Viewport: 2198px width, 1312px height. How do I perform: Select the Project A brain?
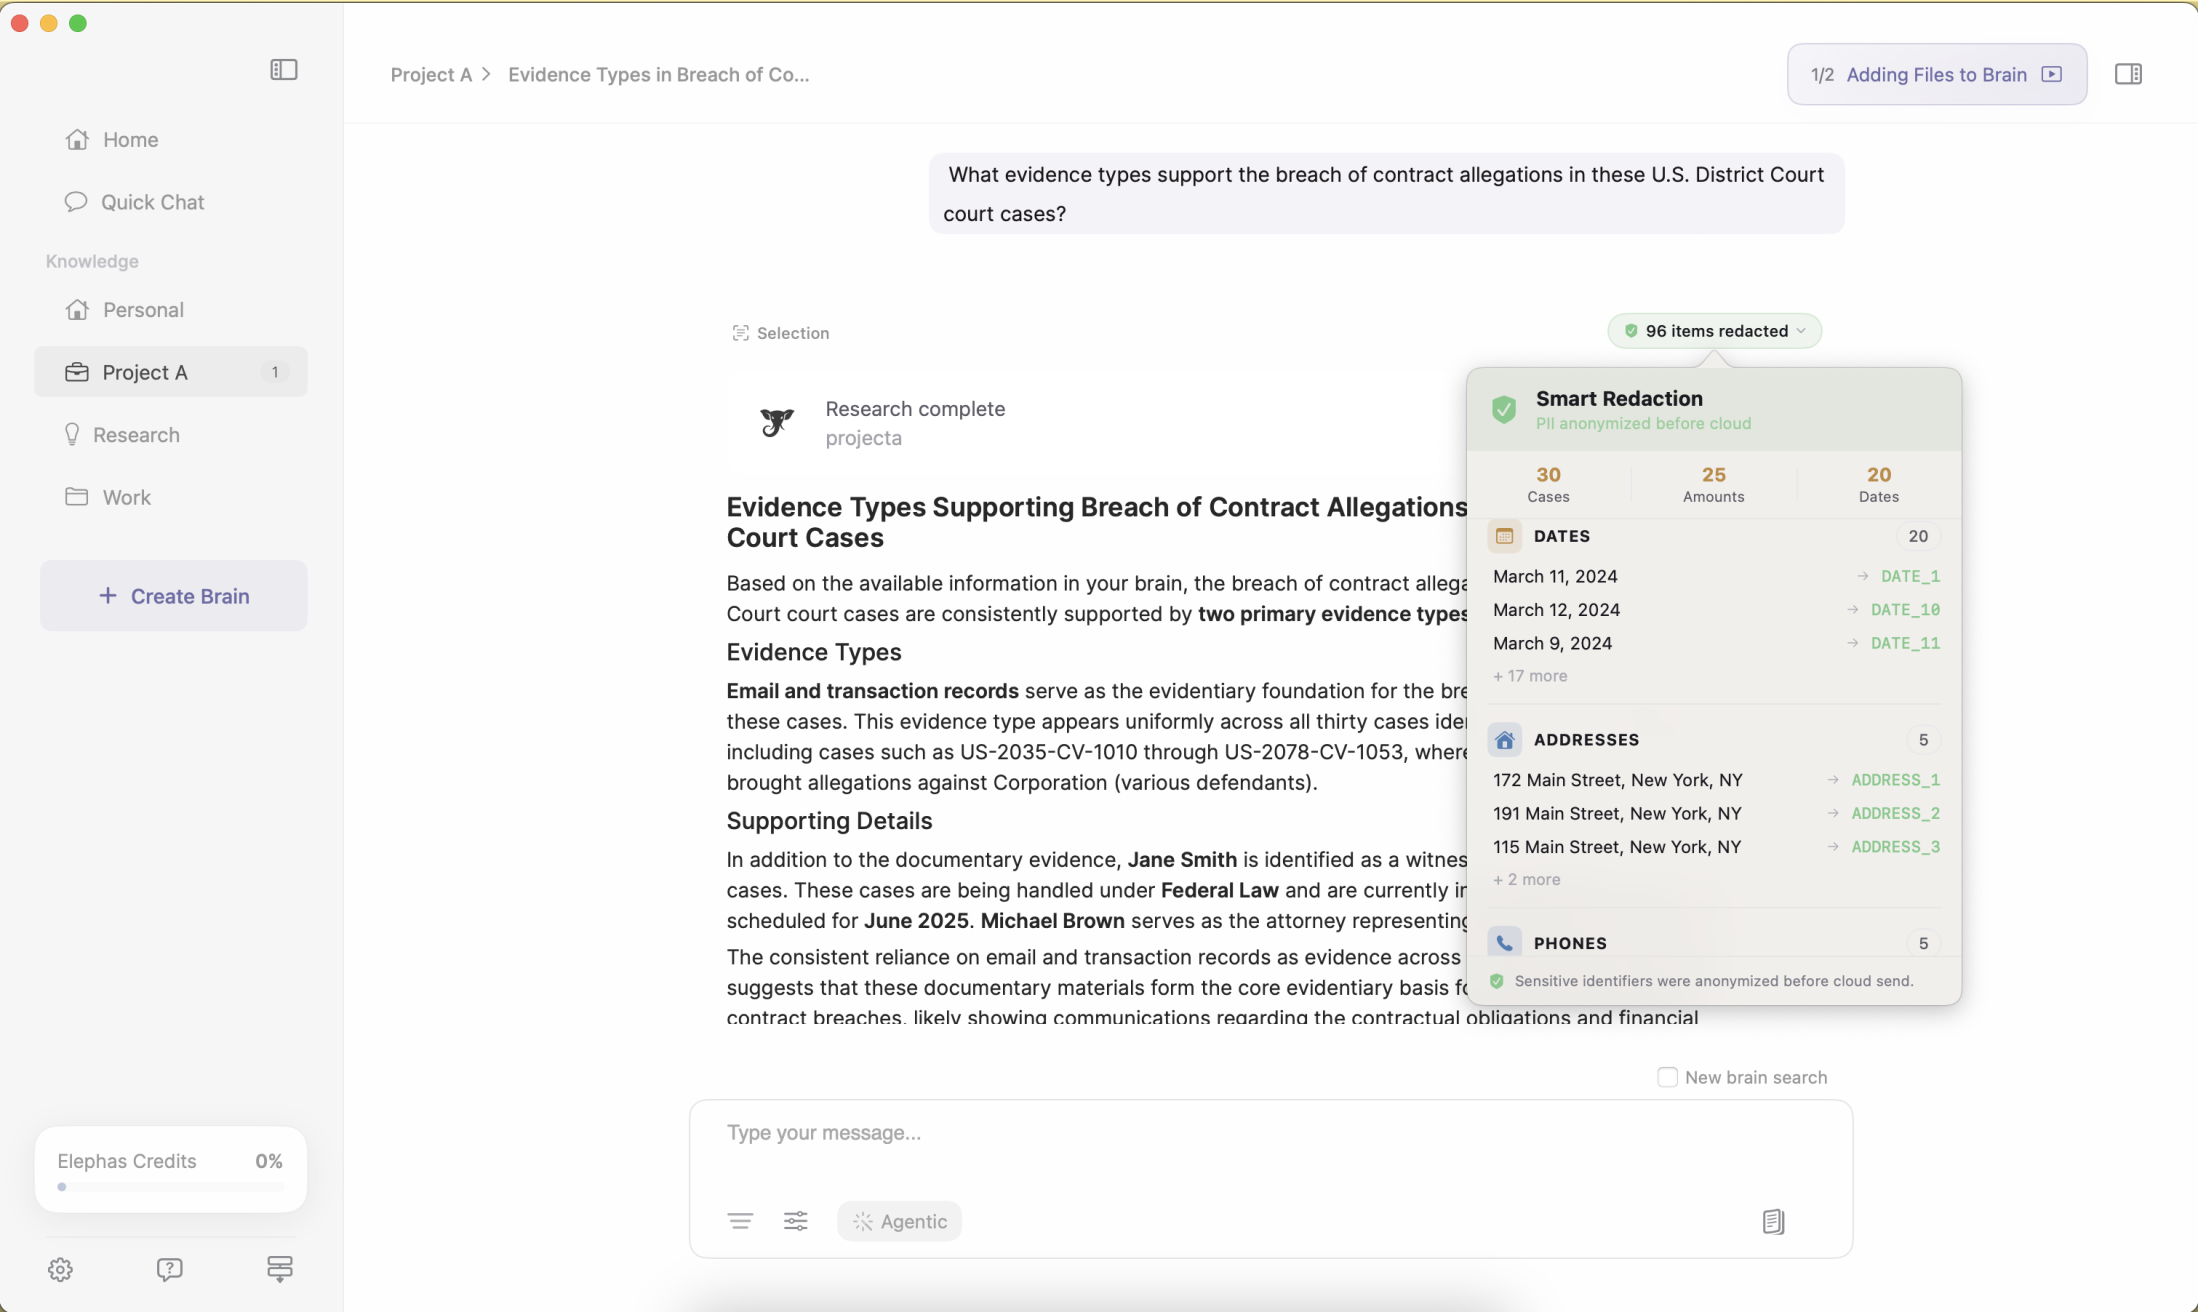click(171, 372)
